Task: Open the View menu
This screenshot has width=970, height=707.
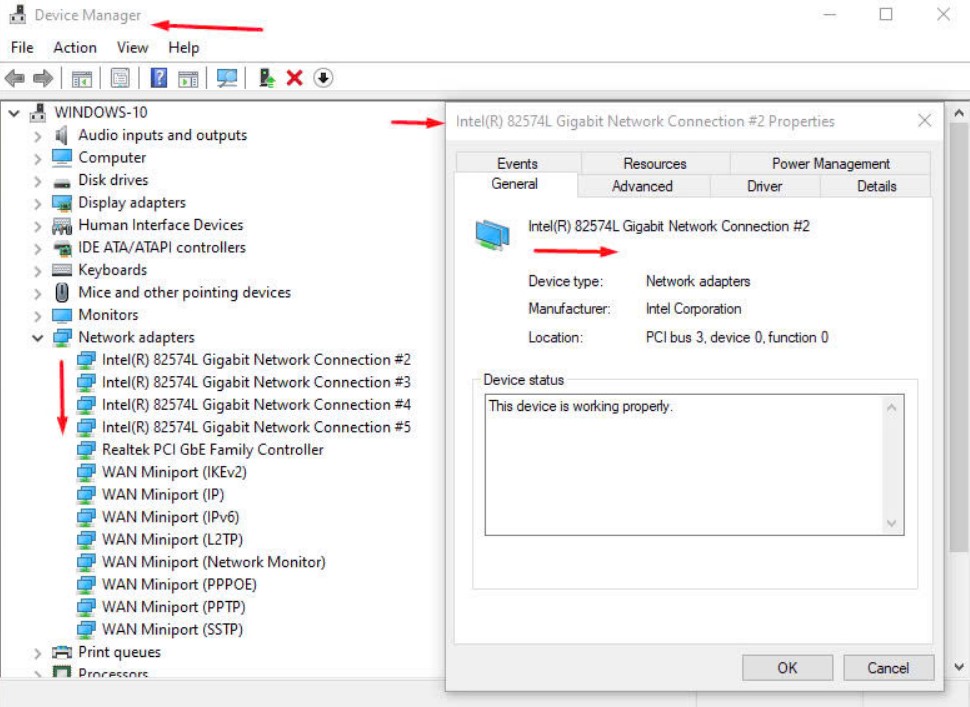Action: [132, 48]
